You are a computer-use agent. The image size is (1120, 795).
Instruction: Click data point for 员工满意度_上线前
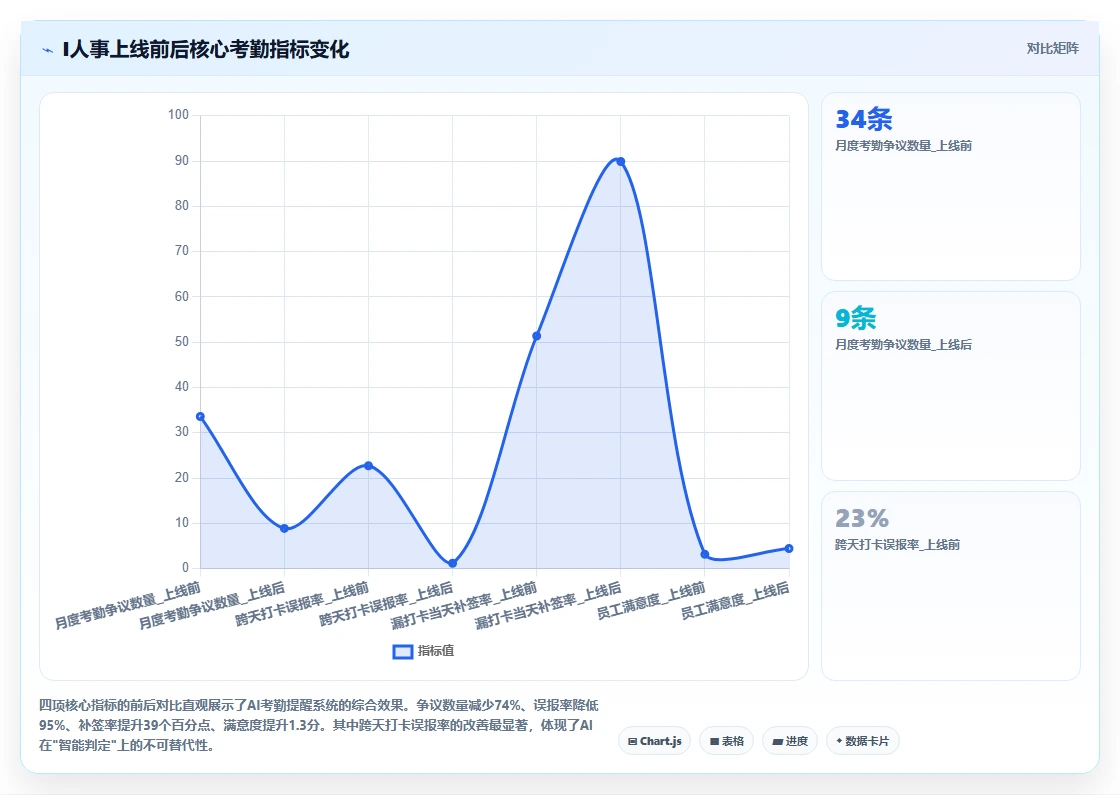pos(705,554)
